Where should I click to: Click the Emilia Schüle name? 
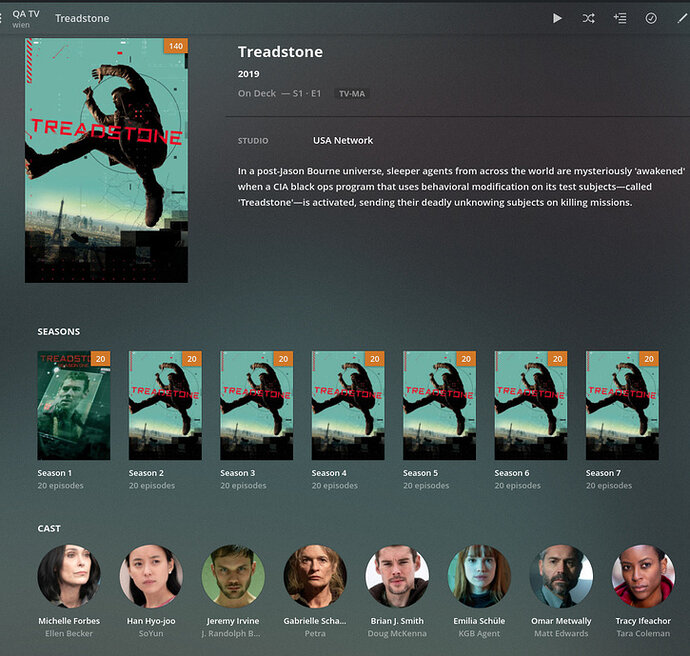pyautogui.click(x=479, y=621)
